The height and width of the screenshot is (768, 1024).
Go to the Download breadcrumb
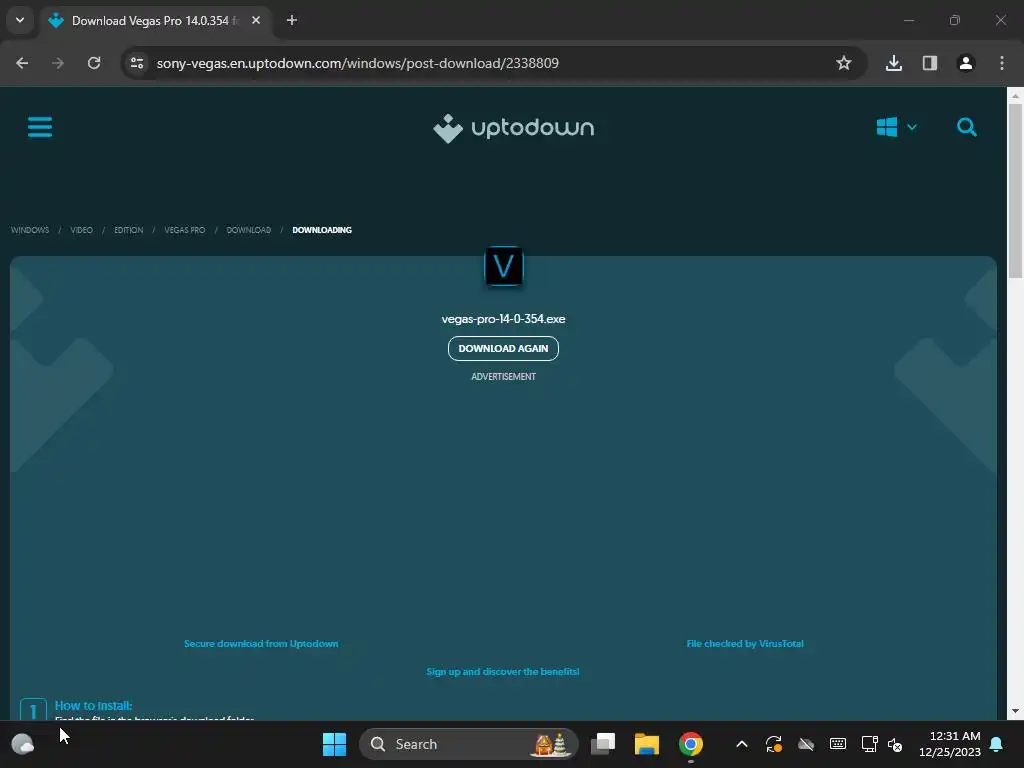pyautogui.click(x=249, y=230)
